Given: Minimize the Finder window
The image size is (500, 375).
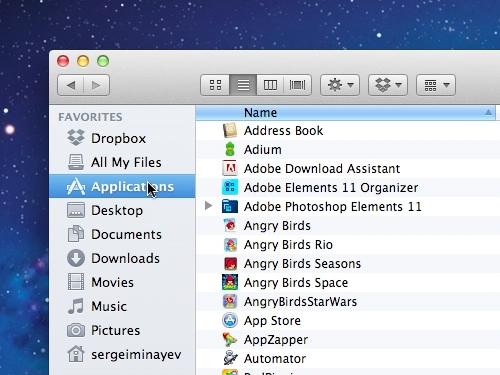Looking at the screenshot, I should (83, 61).
